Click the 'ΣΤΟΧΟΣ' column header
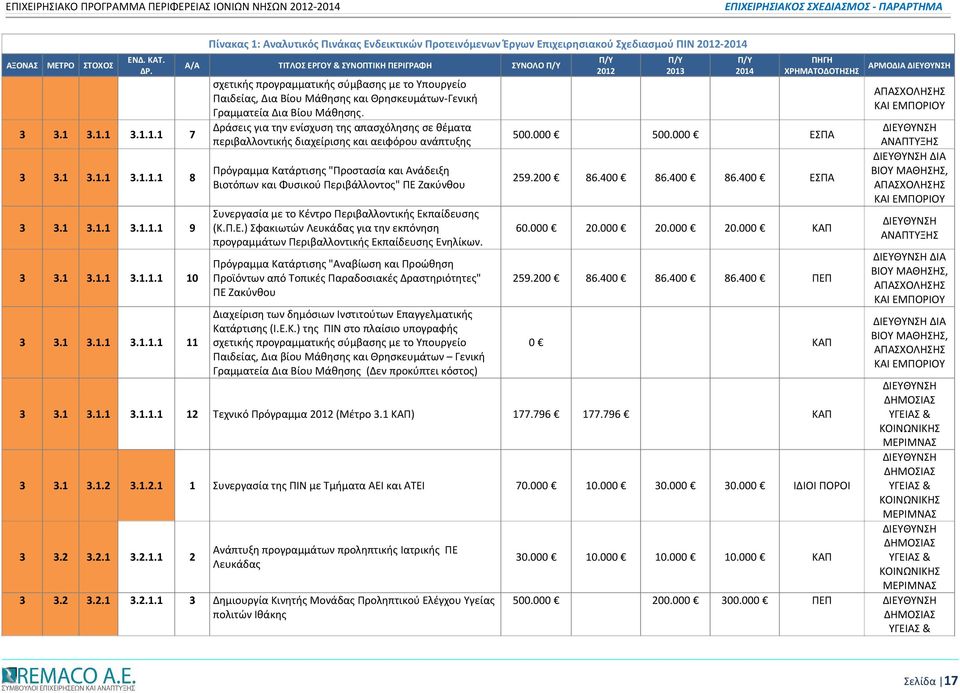Viewport: 960px width, 693px height. pos(98,66)
